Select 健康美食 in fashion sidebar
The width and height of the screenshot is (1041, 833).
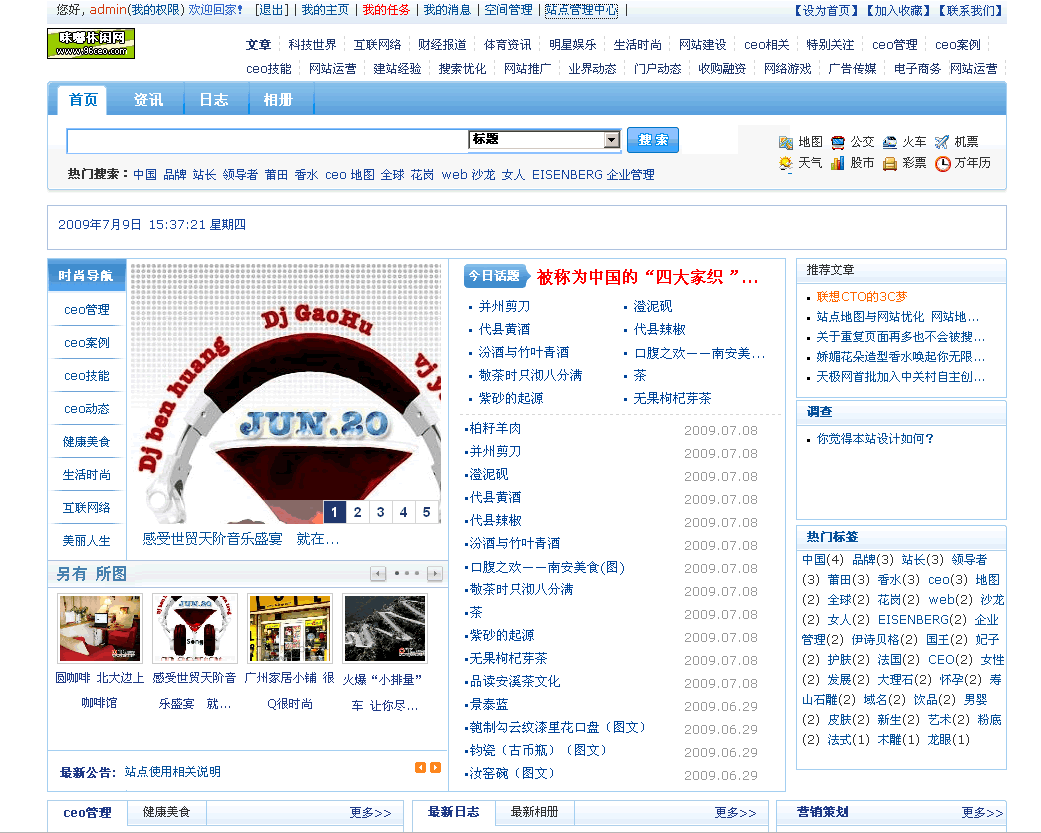[86, 441]
